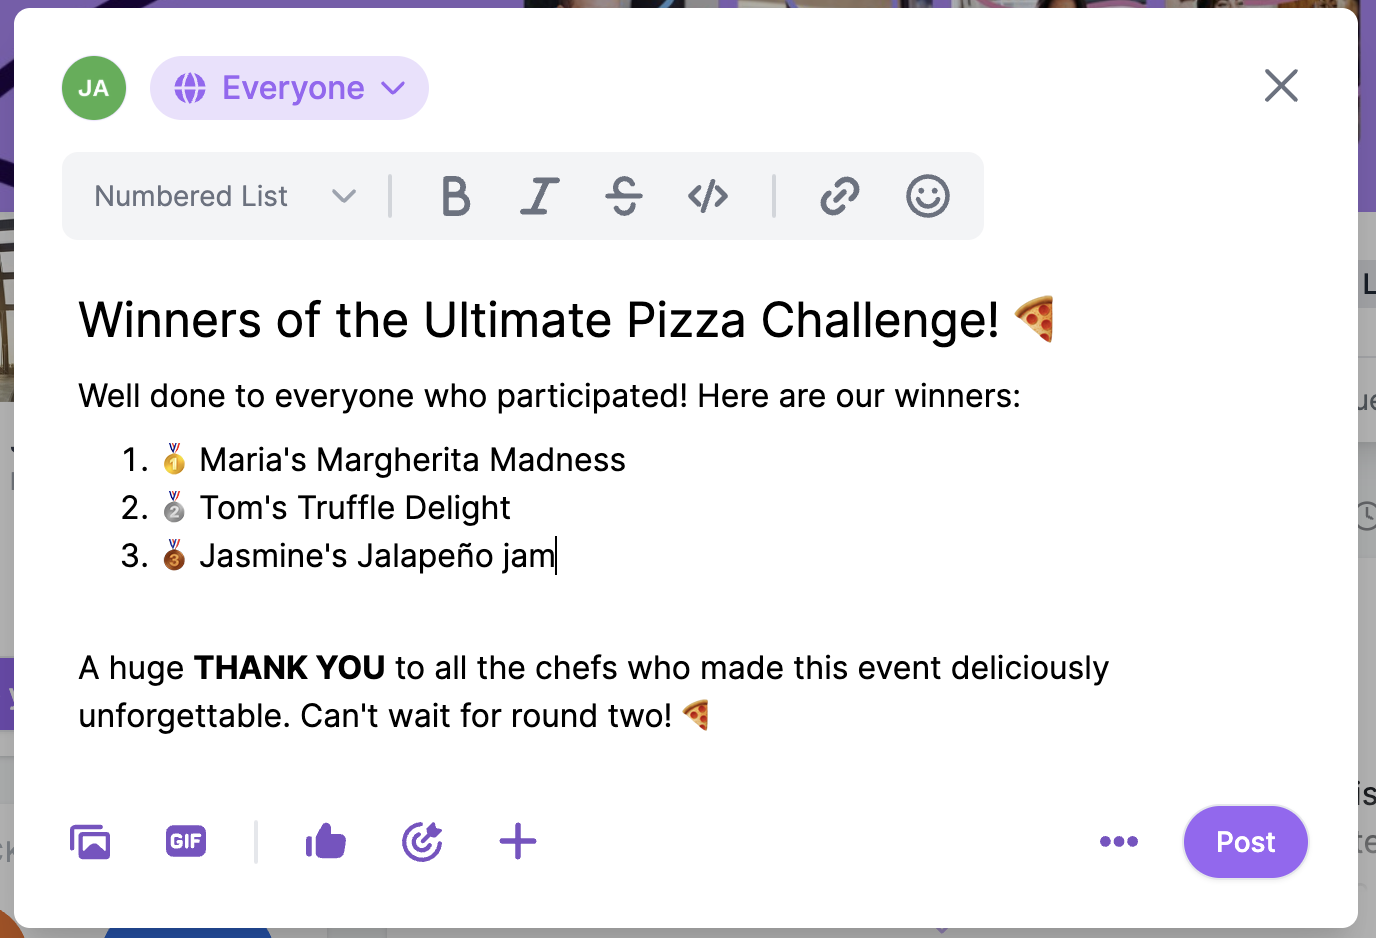Add an image from the gallery icon

pos(90,842)
